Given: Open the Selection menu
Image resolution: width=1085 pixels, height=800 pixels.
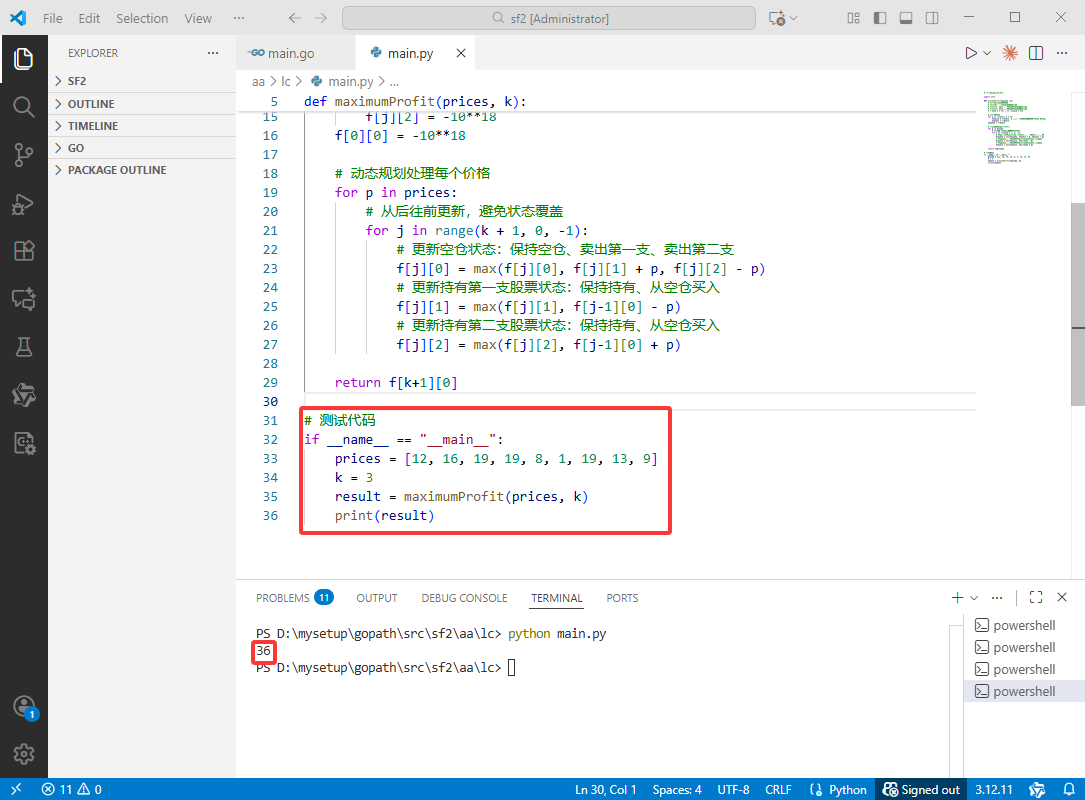Looking at the screenshot, I should point(142,18).
